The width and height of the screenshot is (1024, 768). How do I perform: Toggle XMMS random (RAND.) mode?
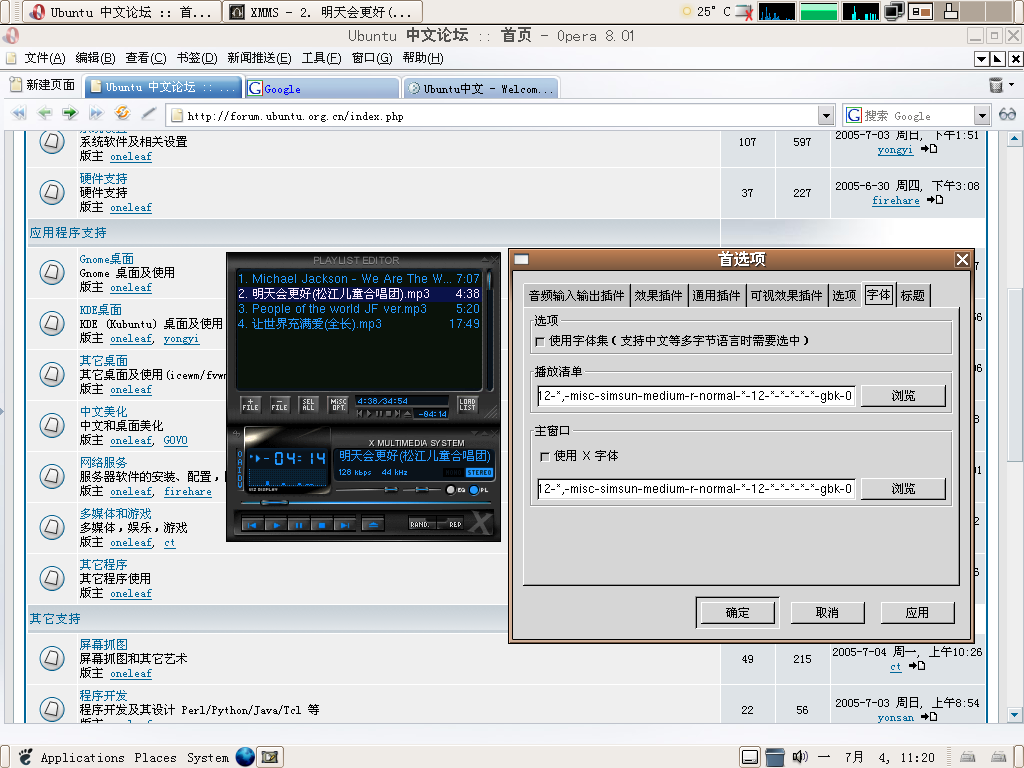tap(421, 524)
